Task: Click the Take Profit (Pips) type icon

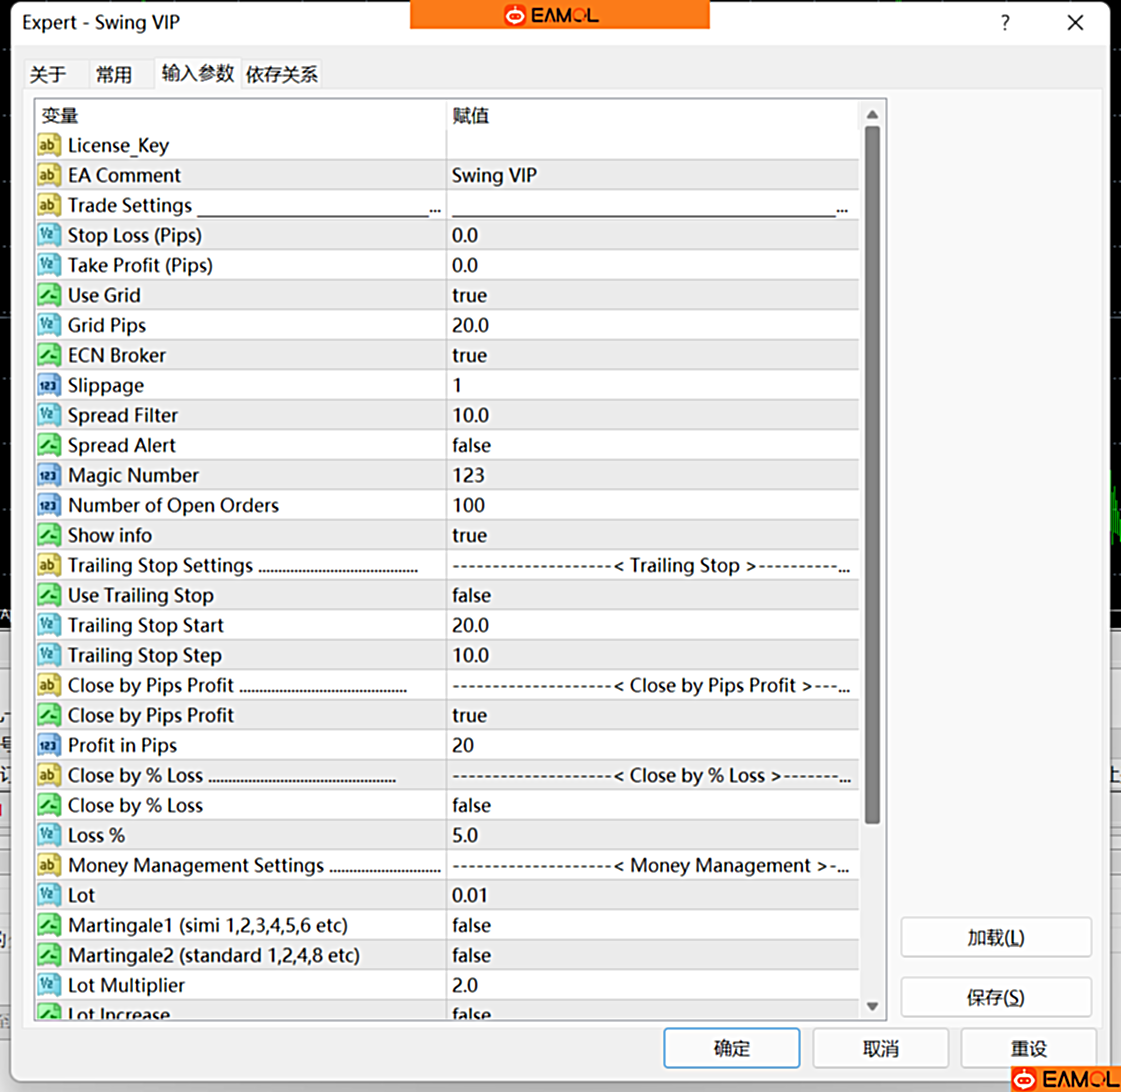Action: (49, 265)
